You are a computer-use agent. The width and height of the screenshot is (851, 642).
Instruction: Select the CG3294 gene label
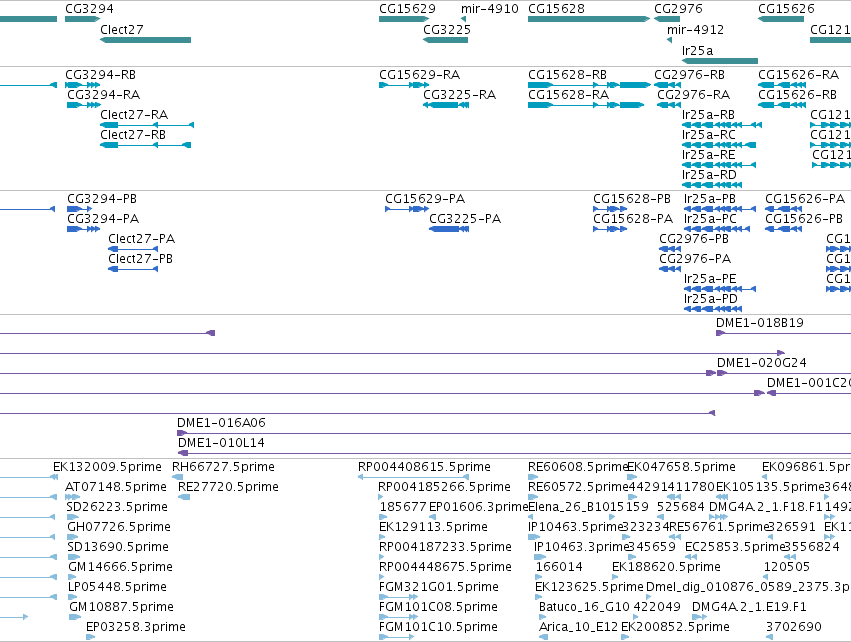[90, 9]
